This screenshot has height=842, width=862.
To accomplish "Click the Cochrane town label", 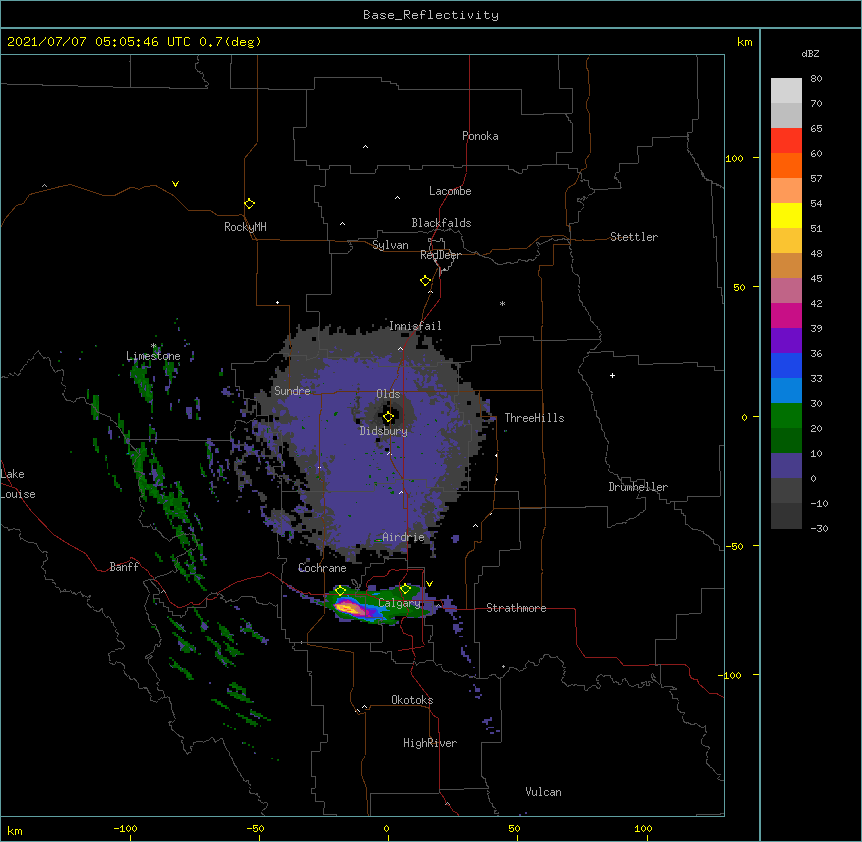I will click(x=322, y=568).
